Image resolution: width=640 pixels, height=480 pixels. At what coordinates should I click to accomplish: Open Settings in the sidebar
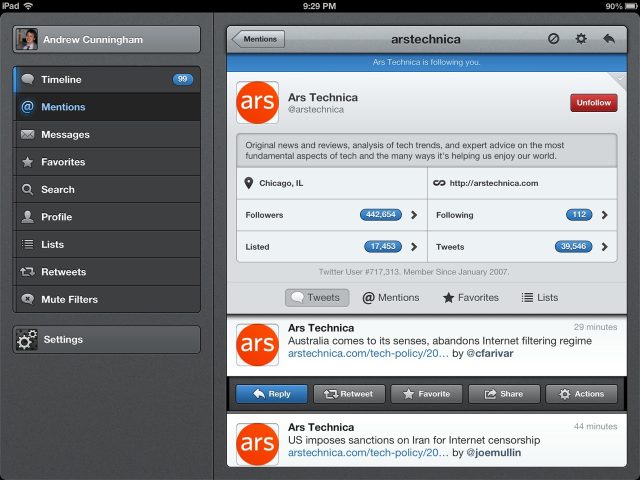(x=107, y=339)
